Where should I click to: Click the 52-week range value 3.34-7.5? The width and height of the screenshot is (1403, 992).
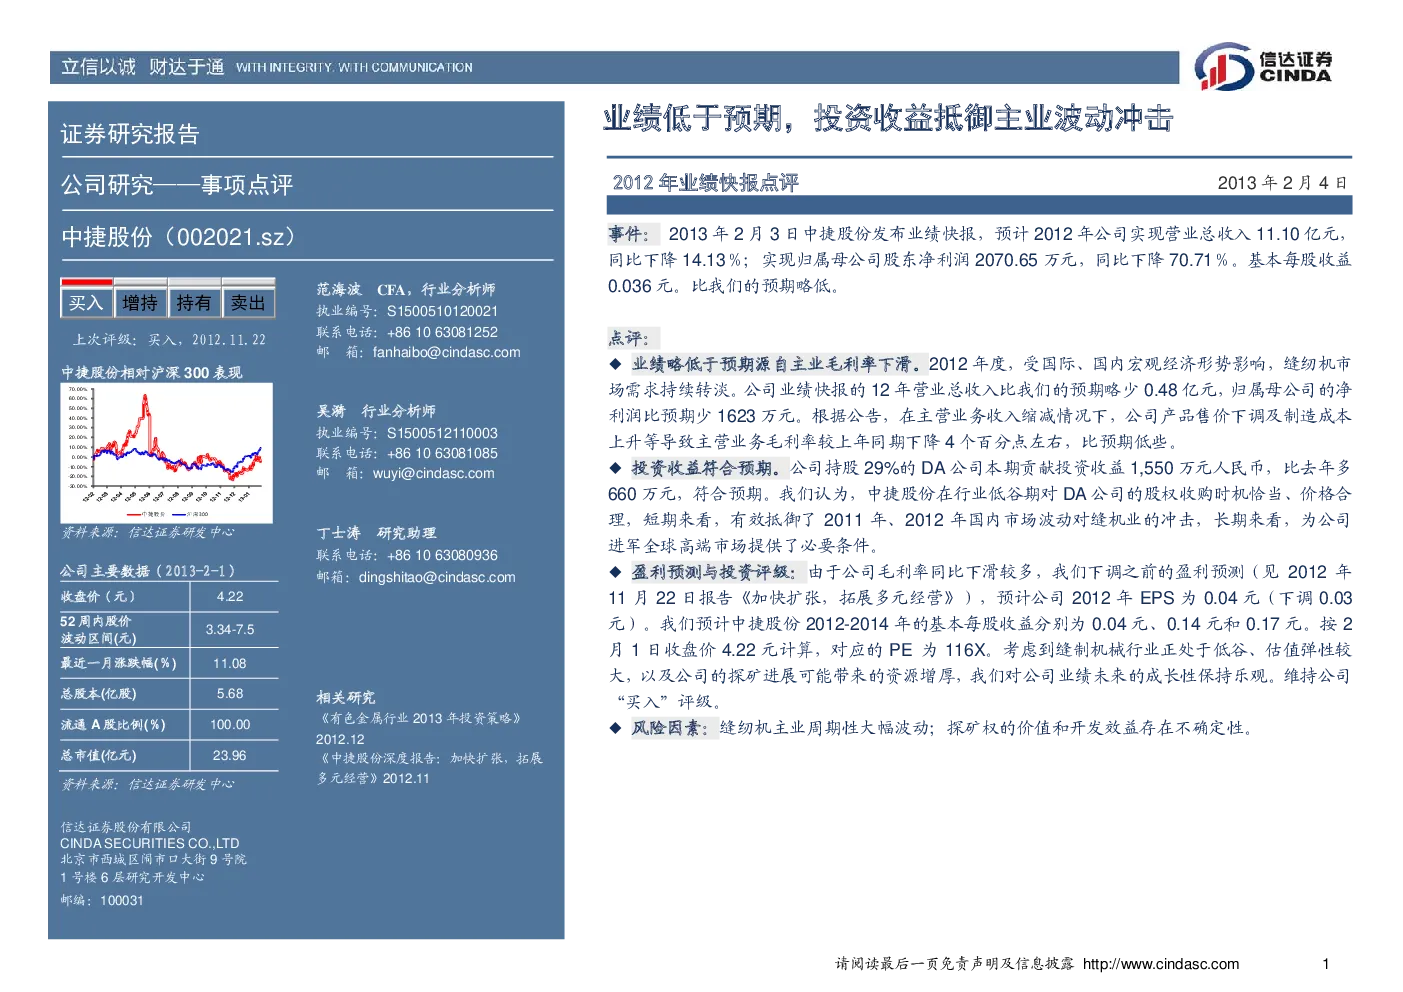(x=230, y=630)
